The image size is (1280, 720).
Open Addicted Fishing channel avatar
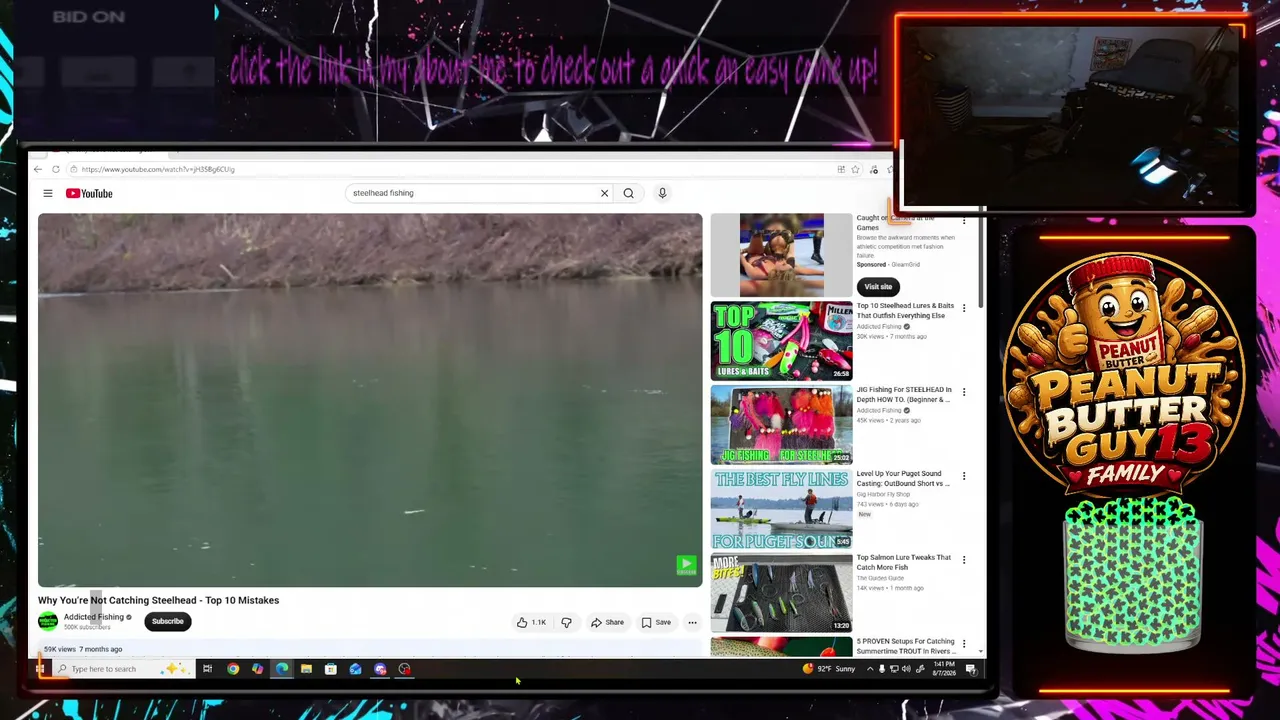pyautogui.click(x=48, y=621)
